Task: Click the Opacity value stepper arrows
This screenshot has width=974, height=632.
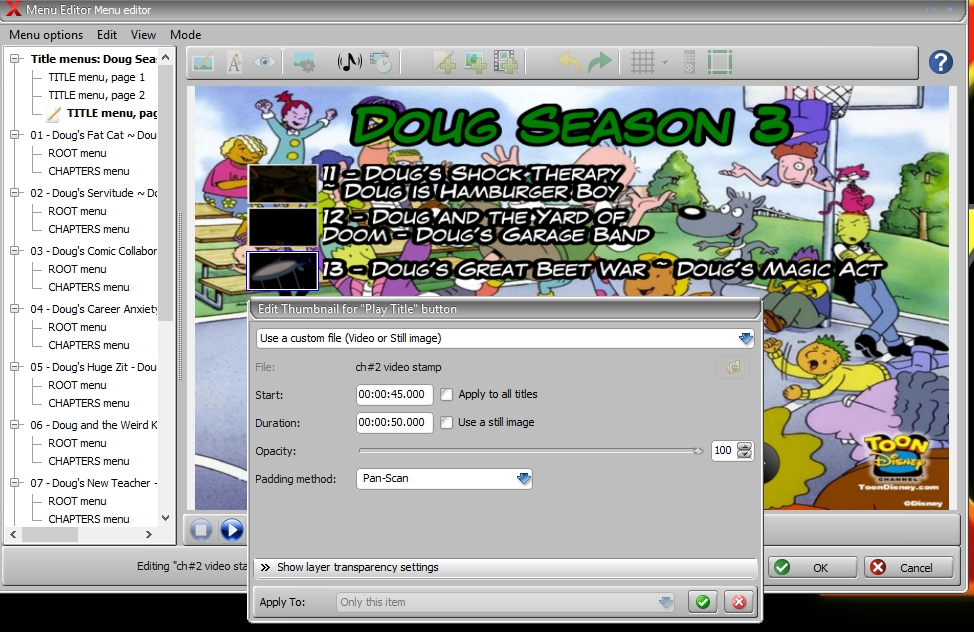Action: point(744,451)
